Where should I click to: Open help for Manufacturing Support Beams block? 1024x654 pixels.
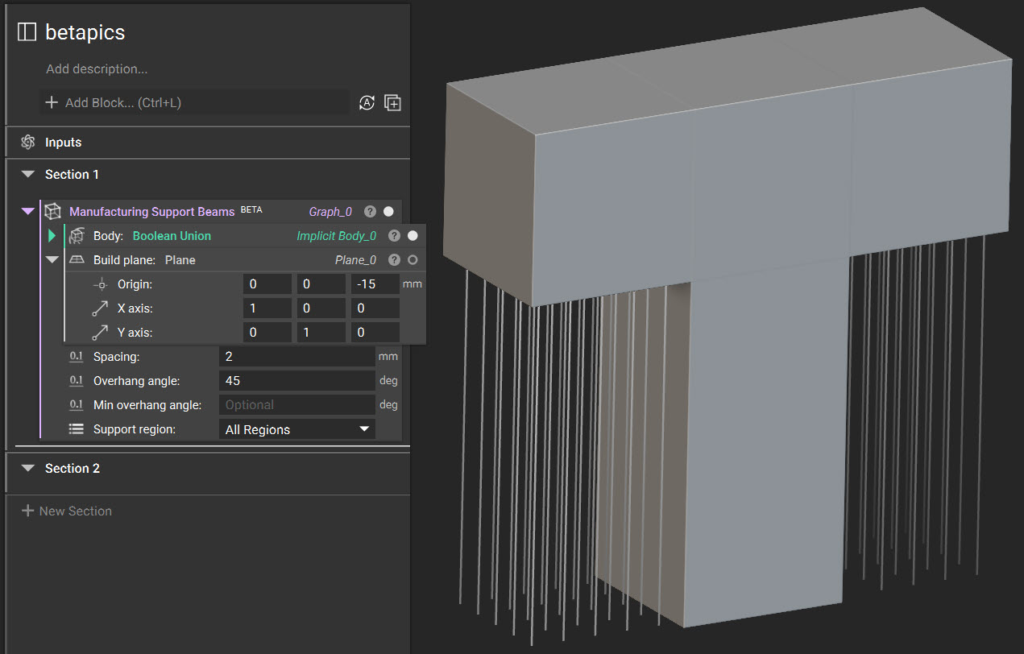(x=370, y=211)
